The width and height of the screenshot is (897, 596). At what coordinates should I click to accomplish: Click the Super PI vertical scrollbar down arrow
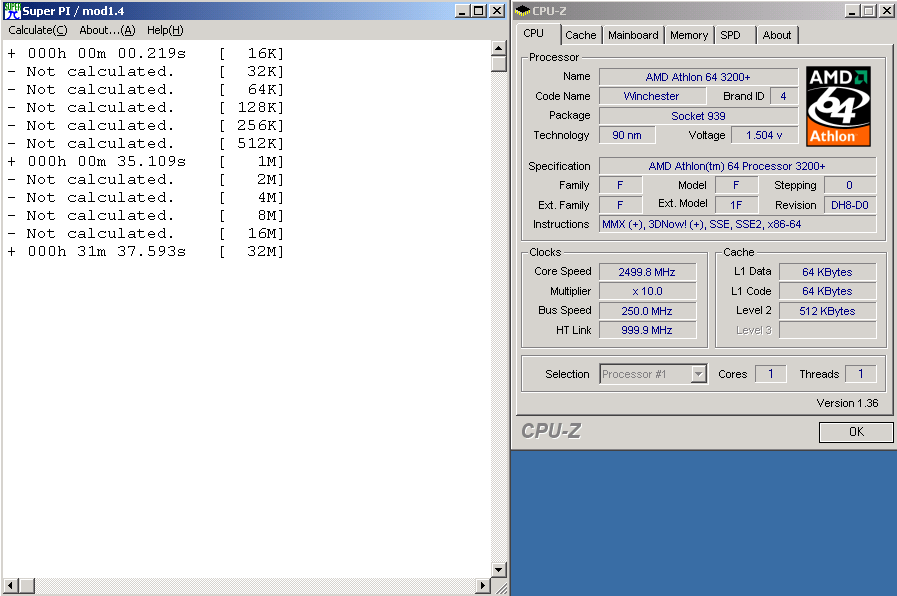(498, 570)
